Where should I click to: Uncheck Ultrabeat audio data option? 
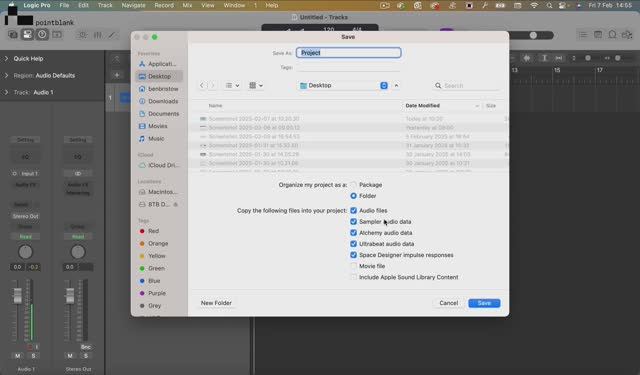(x=353, y=244)
